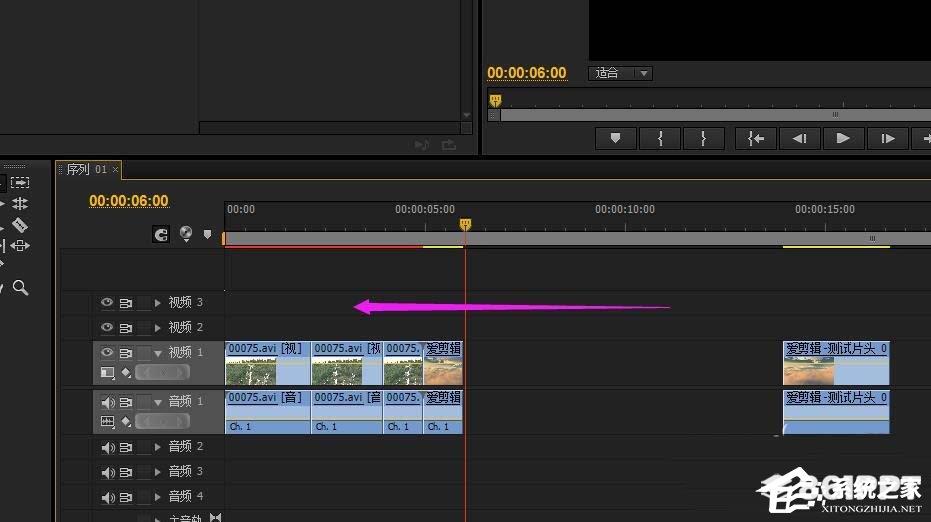This screenshot has width=931, height=522.
Task: Toggle sync lock on 视频 1 track
Action: coord(126,353)
